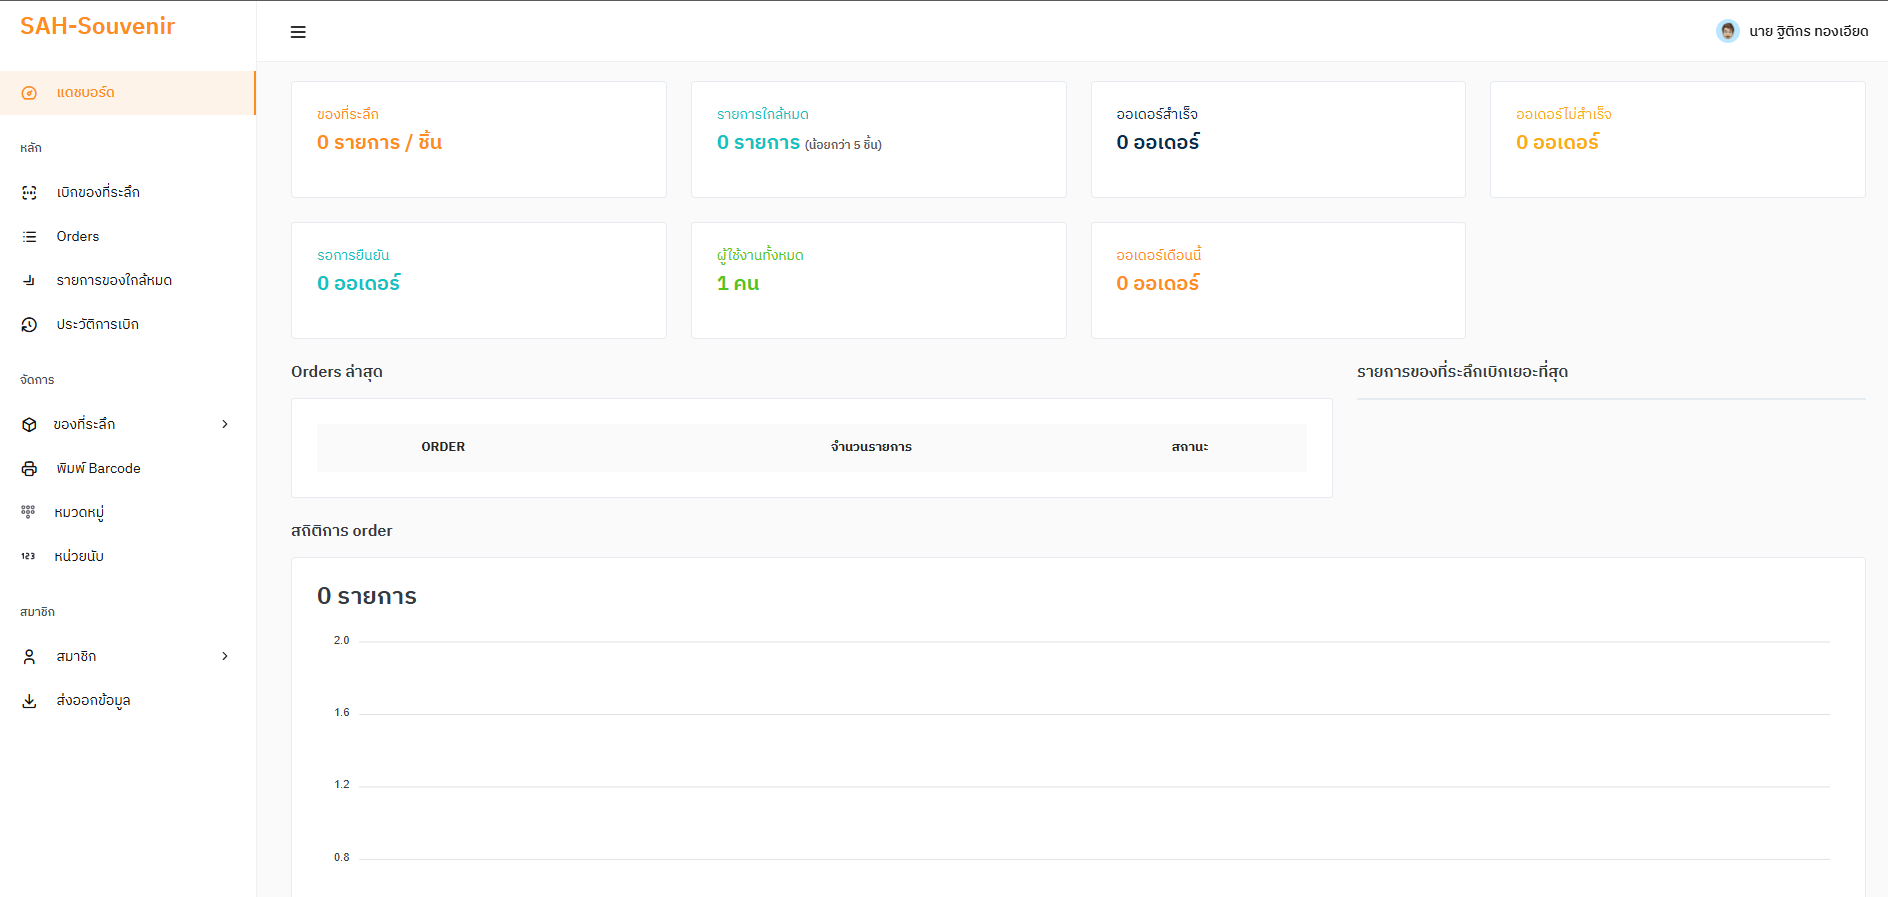Click the SAH-Souvenir logo link
This screenshot has height=897, width=1888.
(98, 26)
